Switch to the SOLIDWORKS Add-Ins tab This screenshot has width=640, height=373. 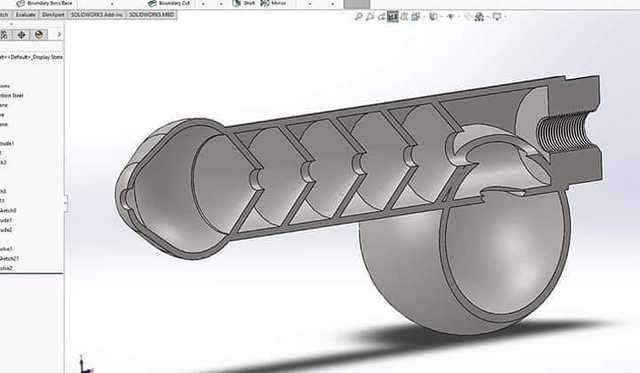click(97, 15)
